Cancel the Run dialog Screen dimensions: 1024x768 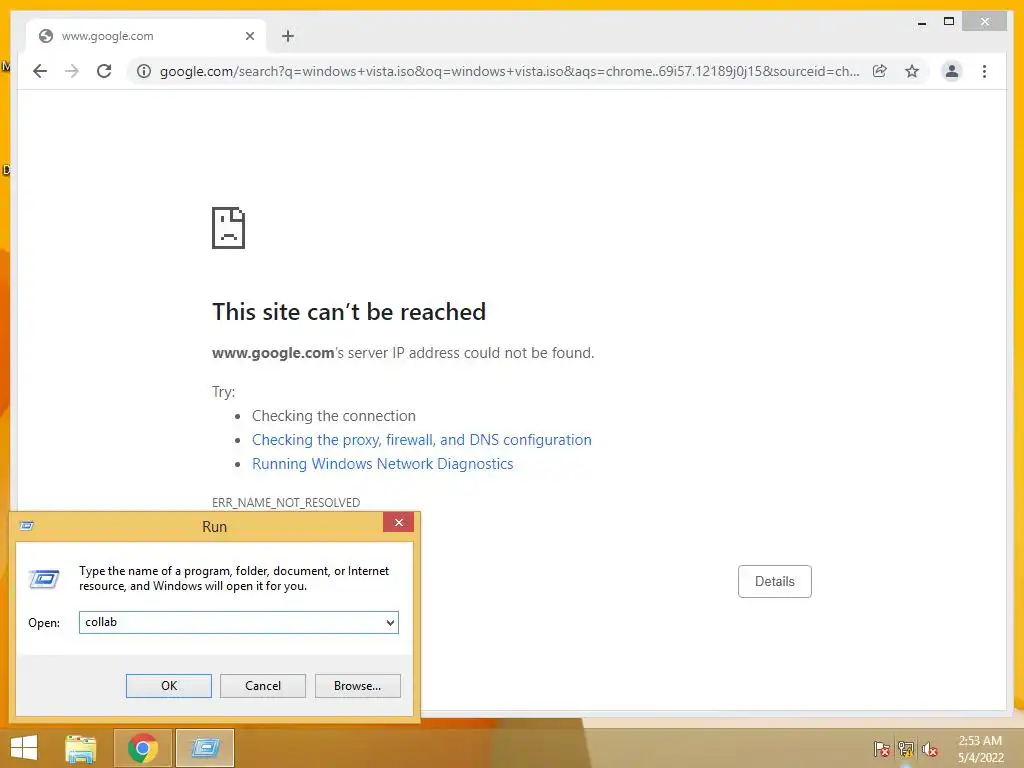263,686
